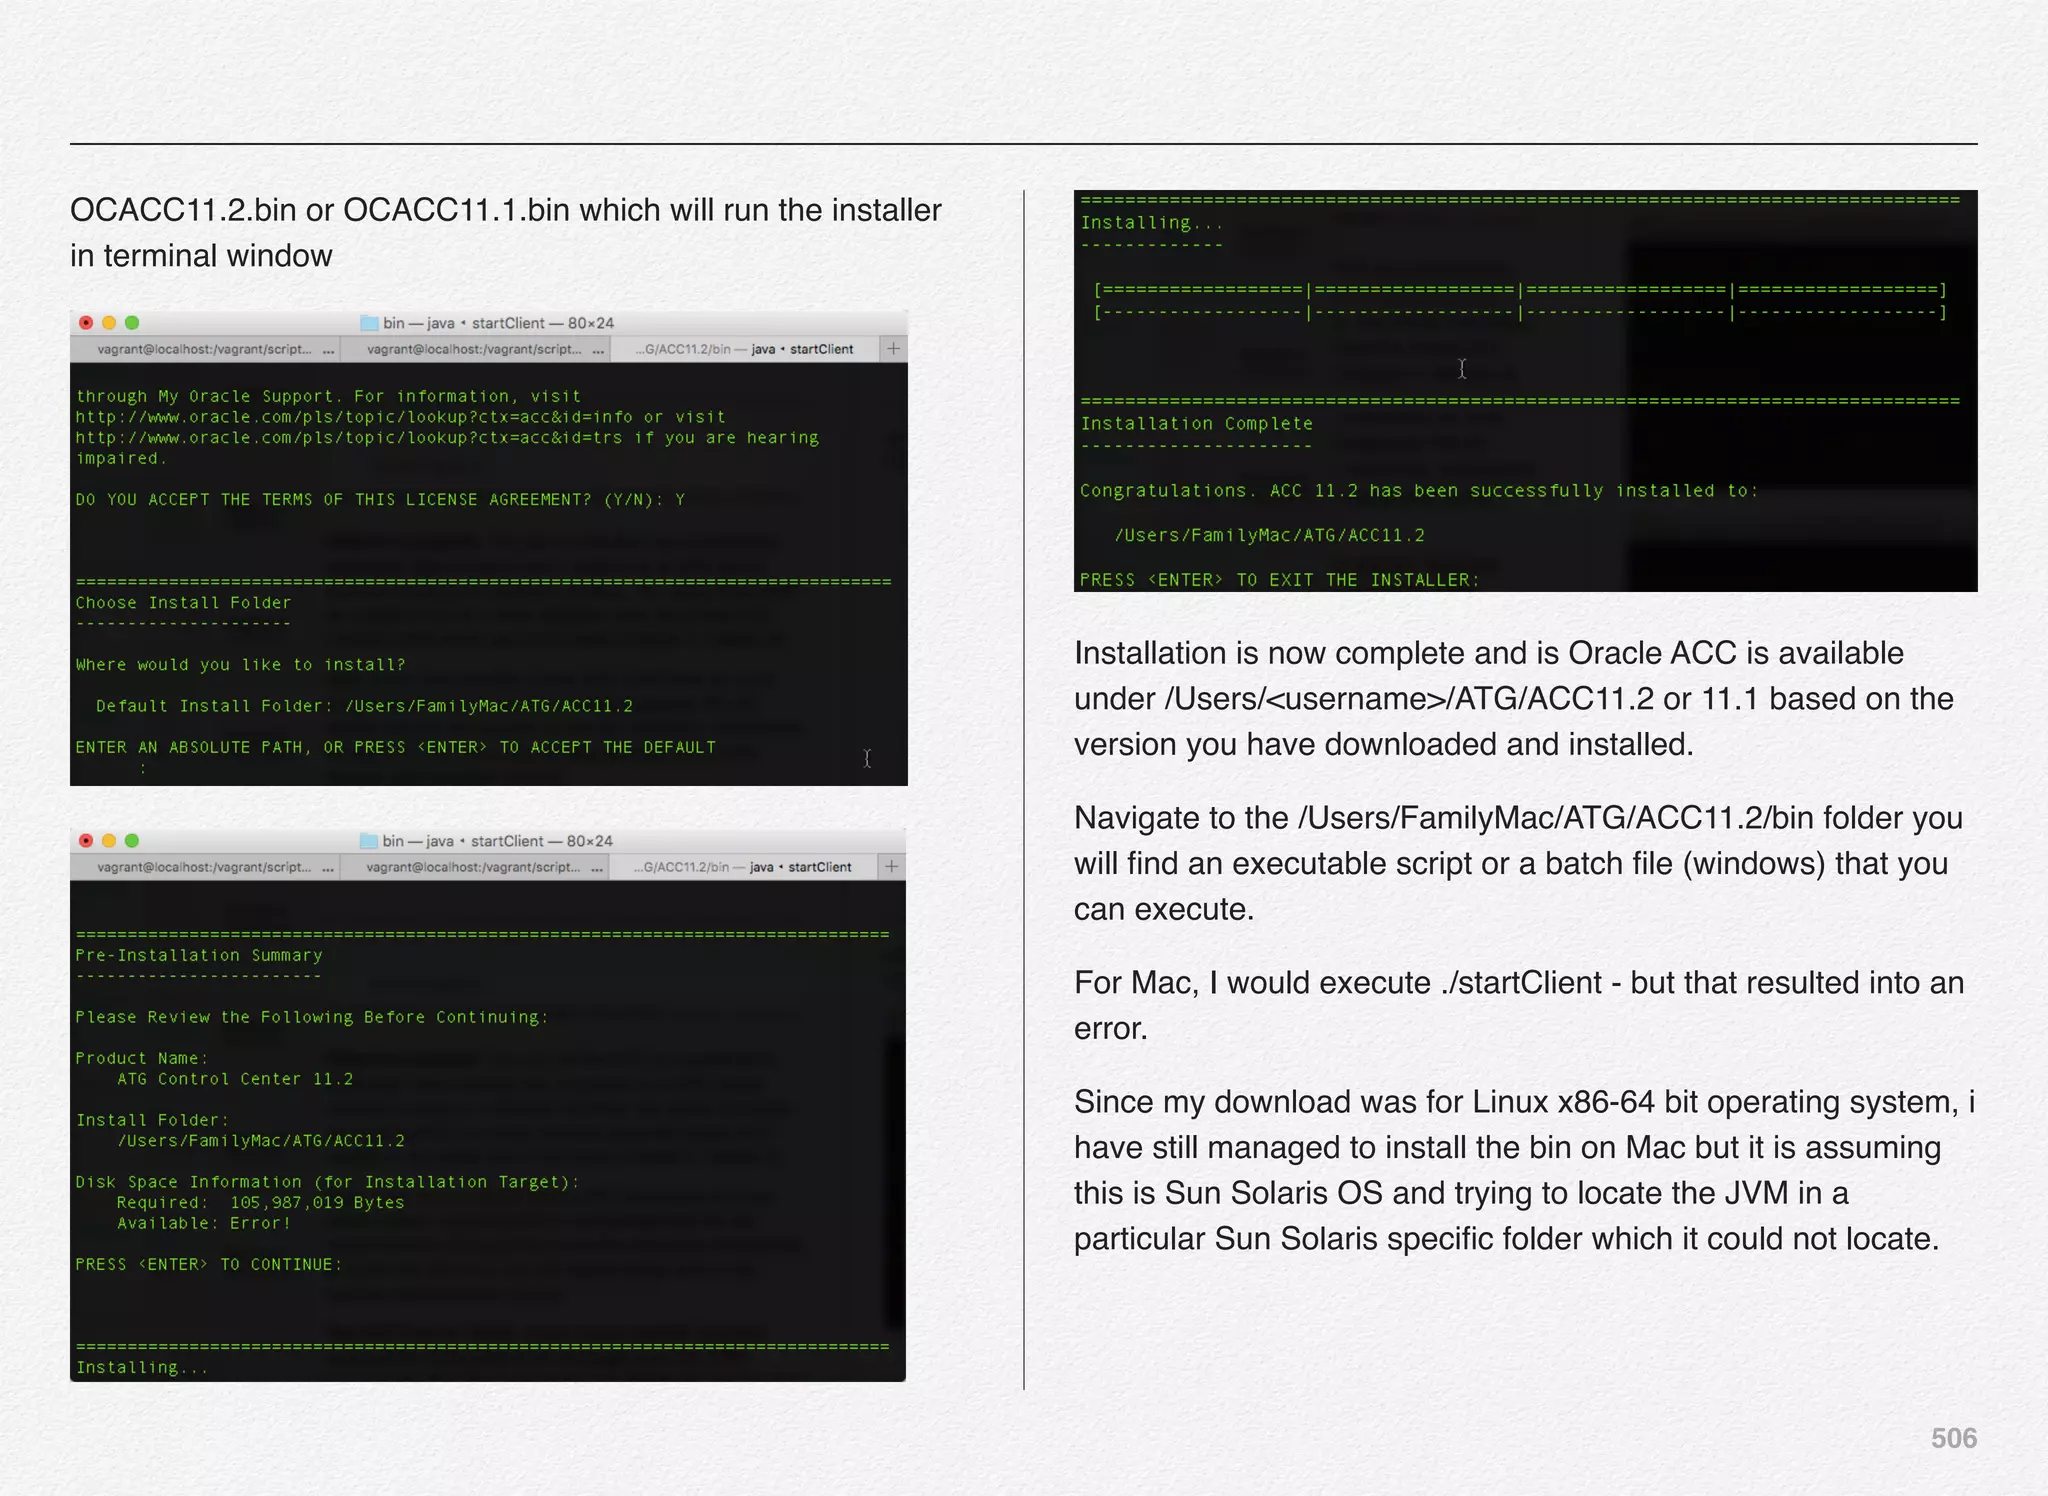The height and width of the screenshot is (1496, 2048).
Task: Switch to the java startClient tab in lower terminal
Action: coord(742,867)
